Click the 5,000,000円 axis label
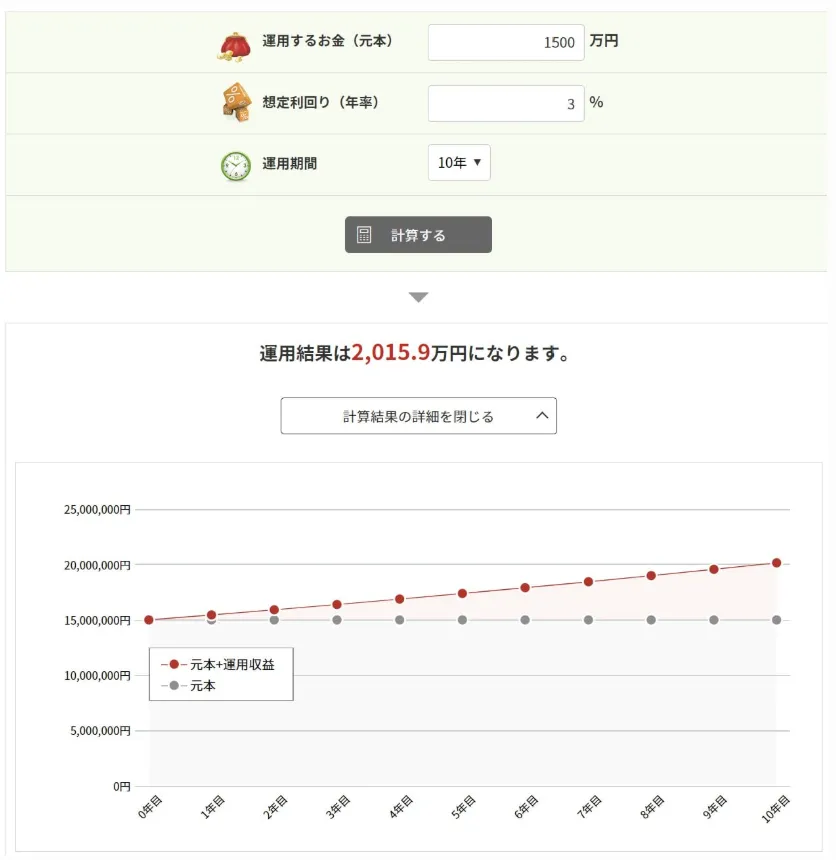 [100, 731]
